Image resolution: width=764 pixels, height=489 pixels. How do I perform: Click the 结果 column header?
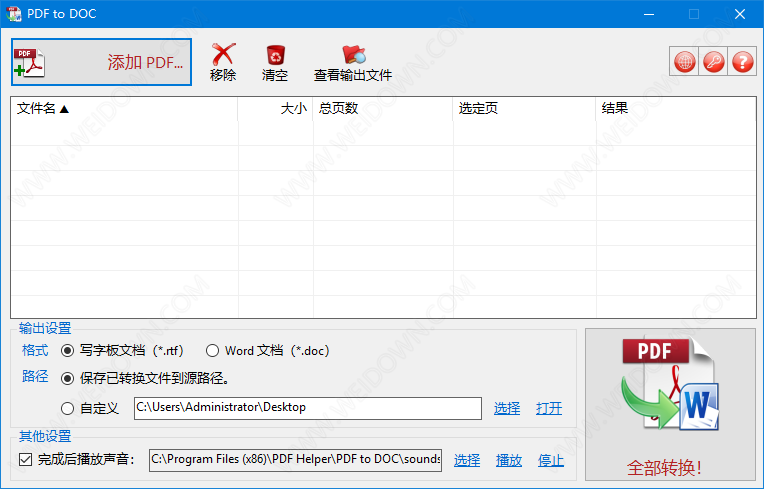point(676,108)
